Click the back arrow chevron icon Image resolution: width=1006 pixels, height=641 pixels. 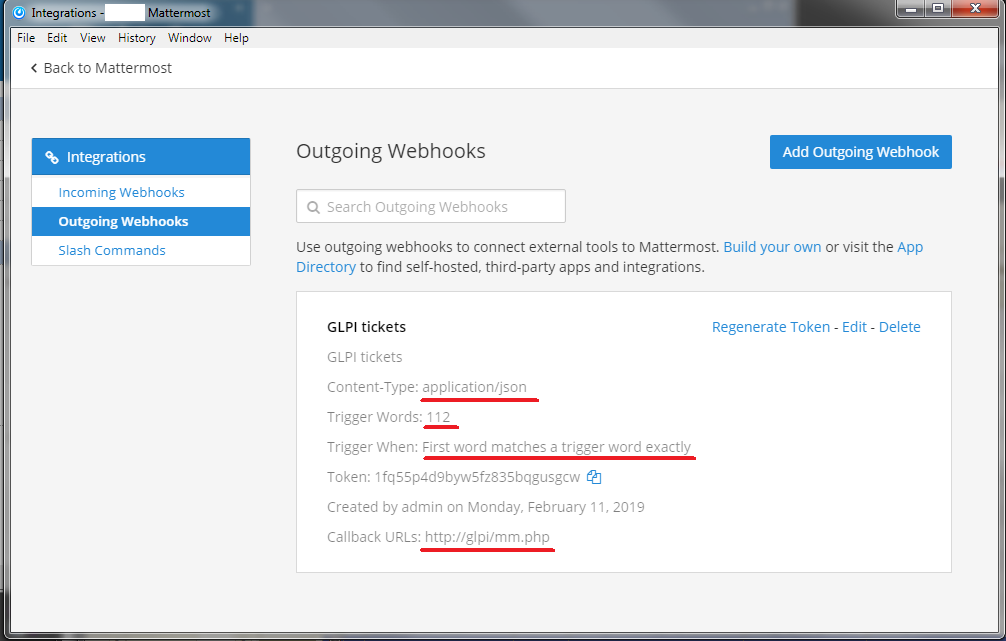(34, 68)
